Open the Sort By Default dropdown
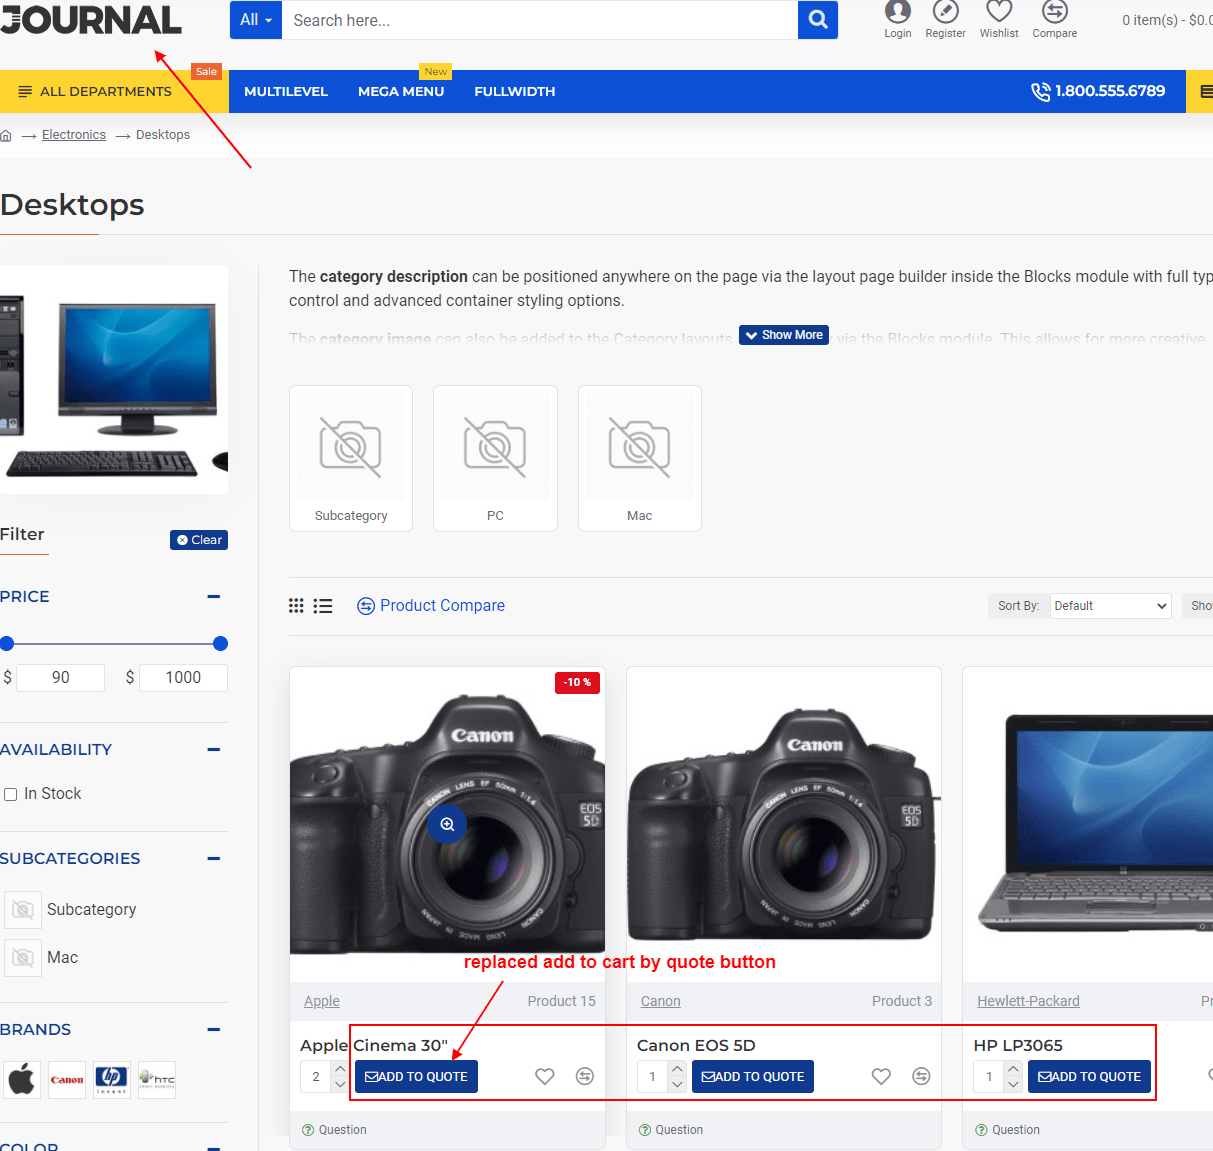The image size is (1213, 1151). coord(1111,606)
